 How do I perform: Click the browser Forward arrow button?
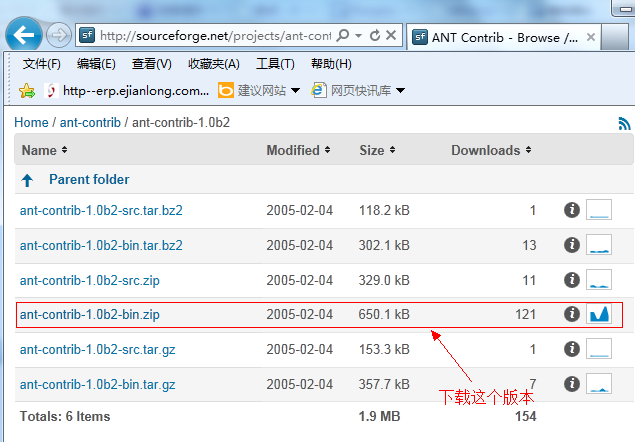(x=59, y=36)
